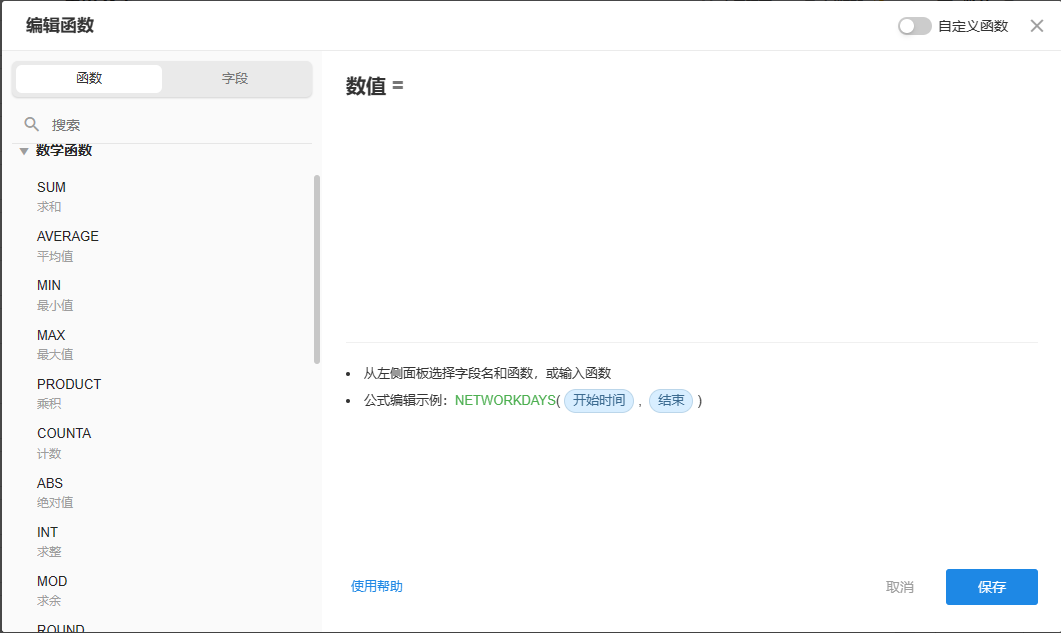Choose the ABS absolute value function

tap(50, 492)
